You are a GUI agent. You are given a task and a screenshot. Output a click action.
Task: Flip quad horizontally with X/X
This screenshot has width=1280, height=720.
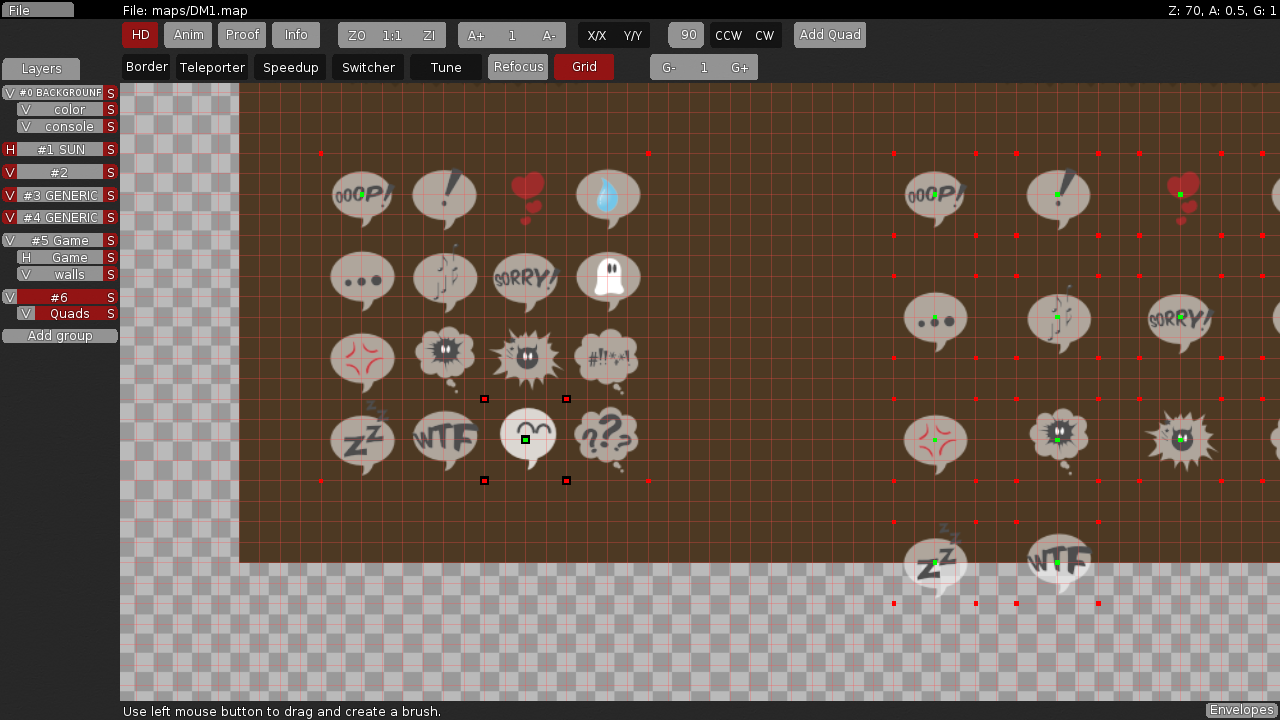point(596,35)
